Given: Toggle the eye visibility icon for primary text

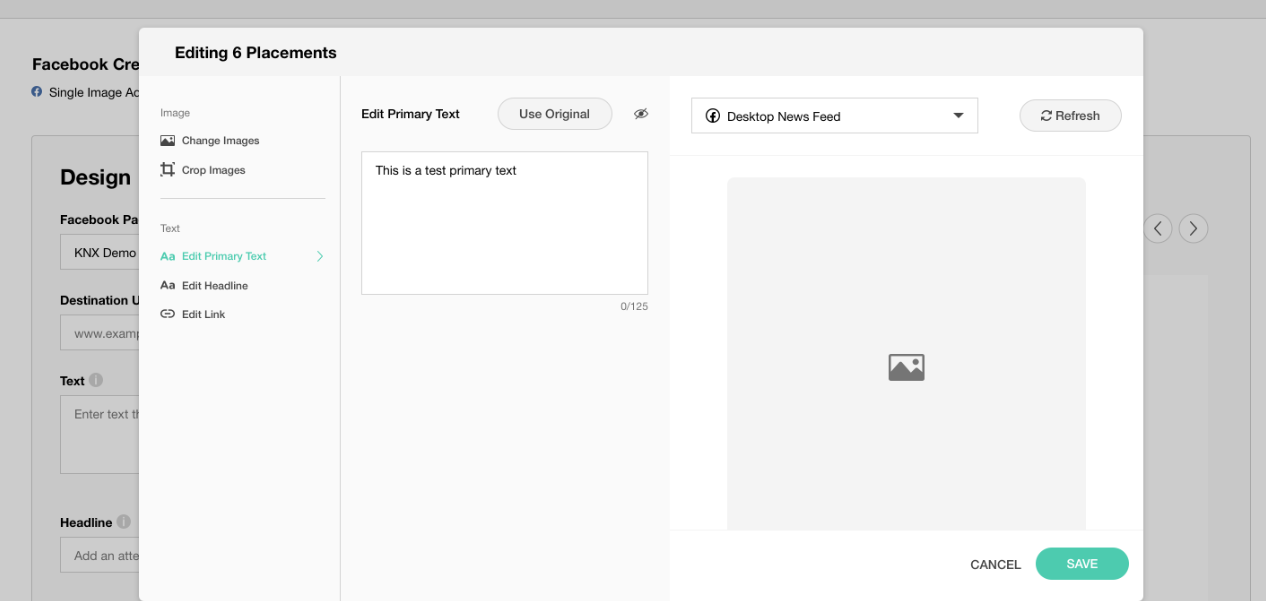Looking at the screenshot, I should click(x=641, y=114).
